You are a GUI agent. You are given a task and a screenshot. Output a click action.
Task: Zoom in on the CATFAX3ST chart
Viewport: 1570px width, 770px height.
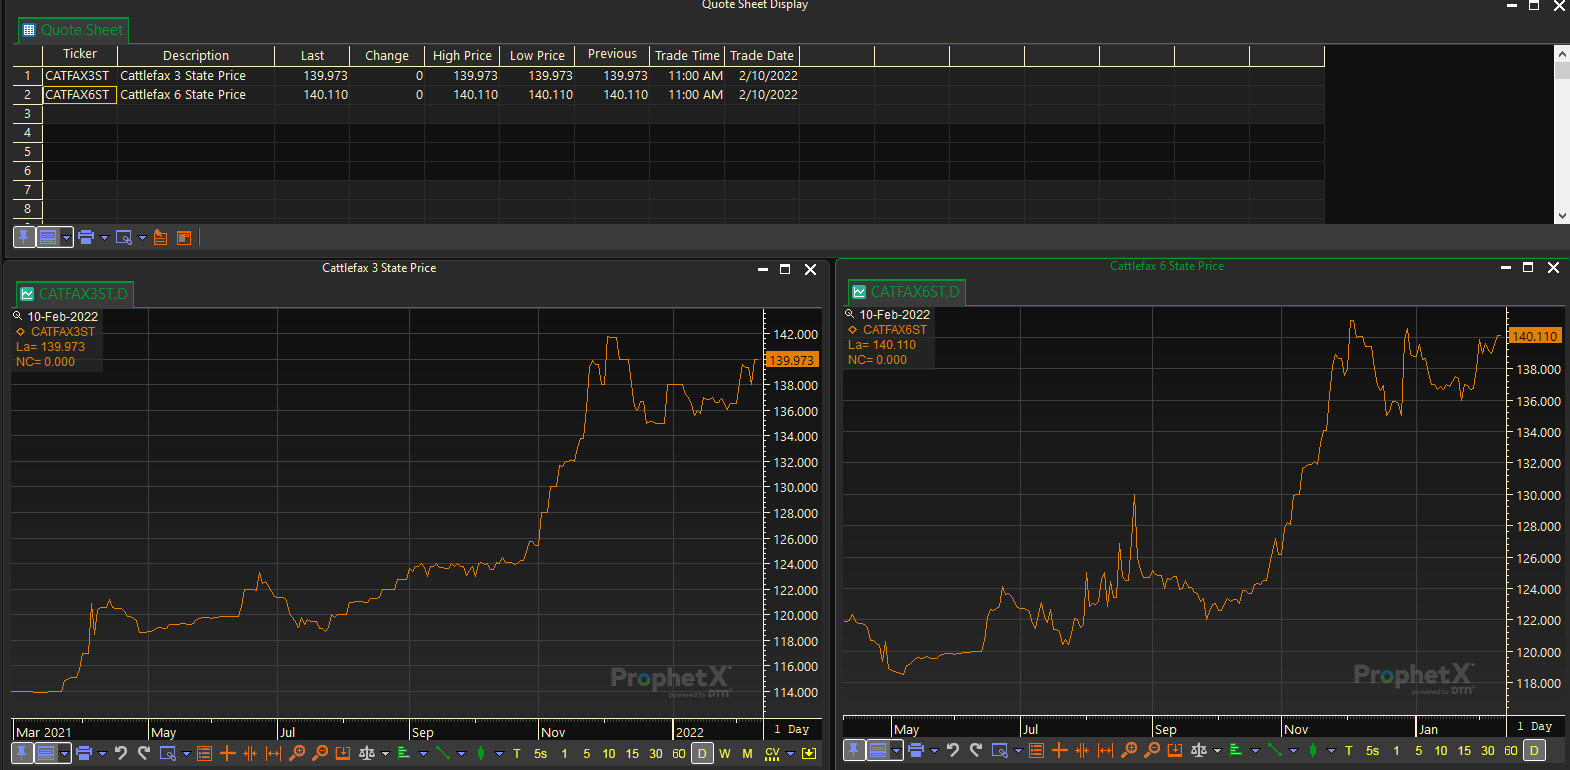point(297,753)
